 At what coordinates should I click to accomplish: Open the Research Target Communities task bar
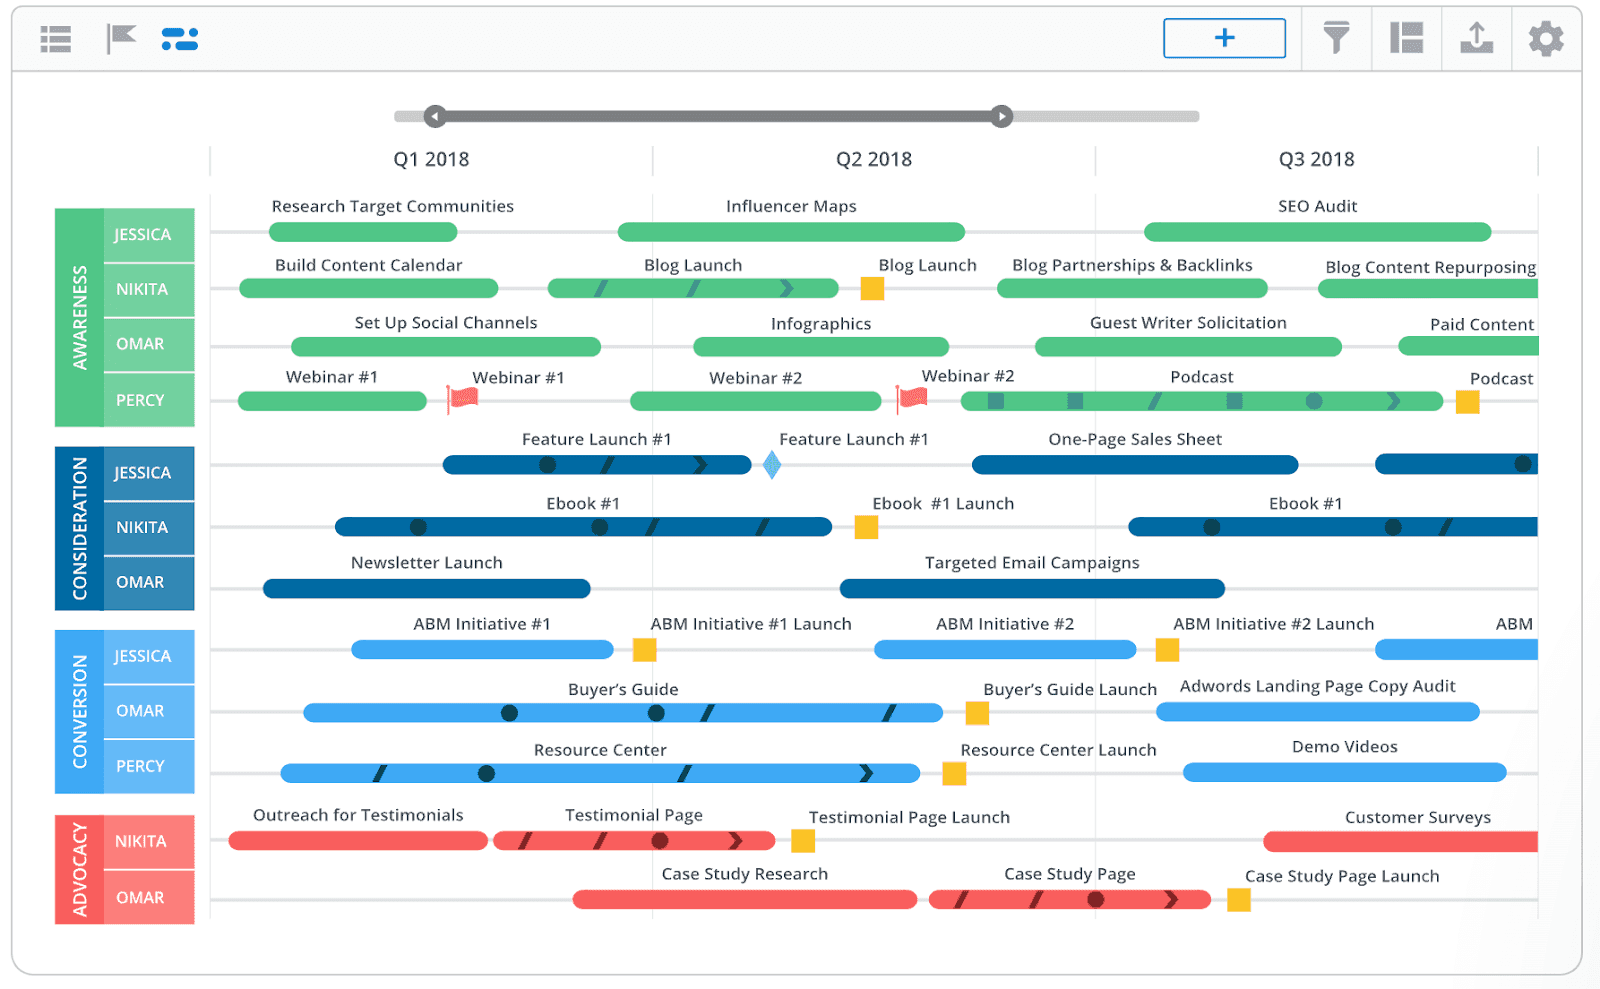(363, 232)
